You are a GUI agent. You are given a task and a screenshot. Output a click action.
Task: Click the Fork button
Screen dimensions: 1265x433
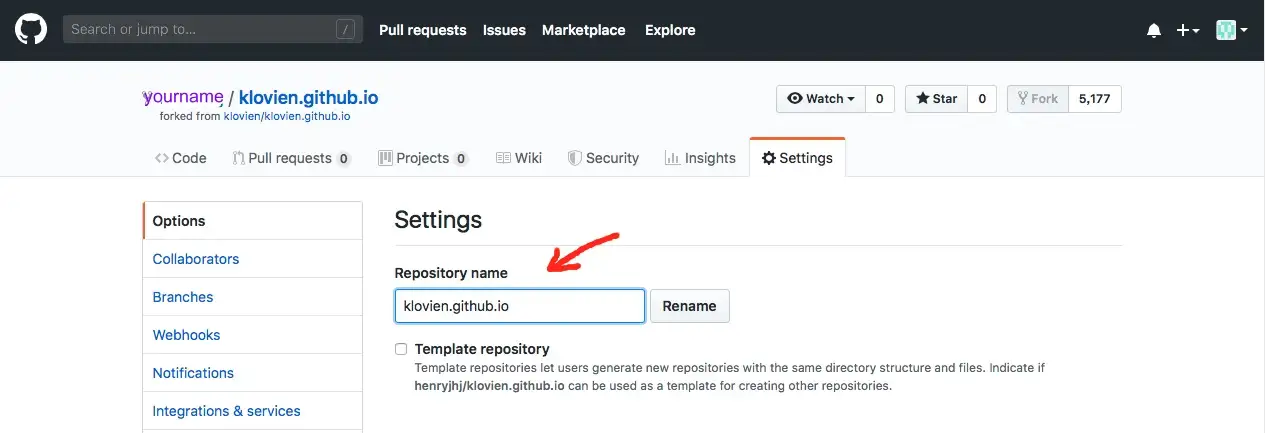(x=1037, y=99)
